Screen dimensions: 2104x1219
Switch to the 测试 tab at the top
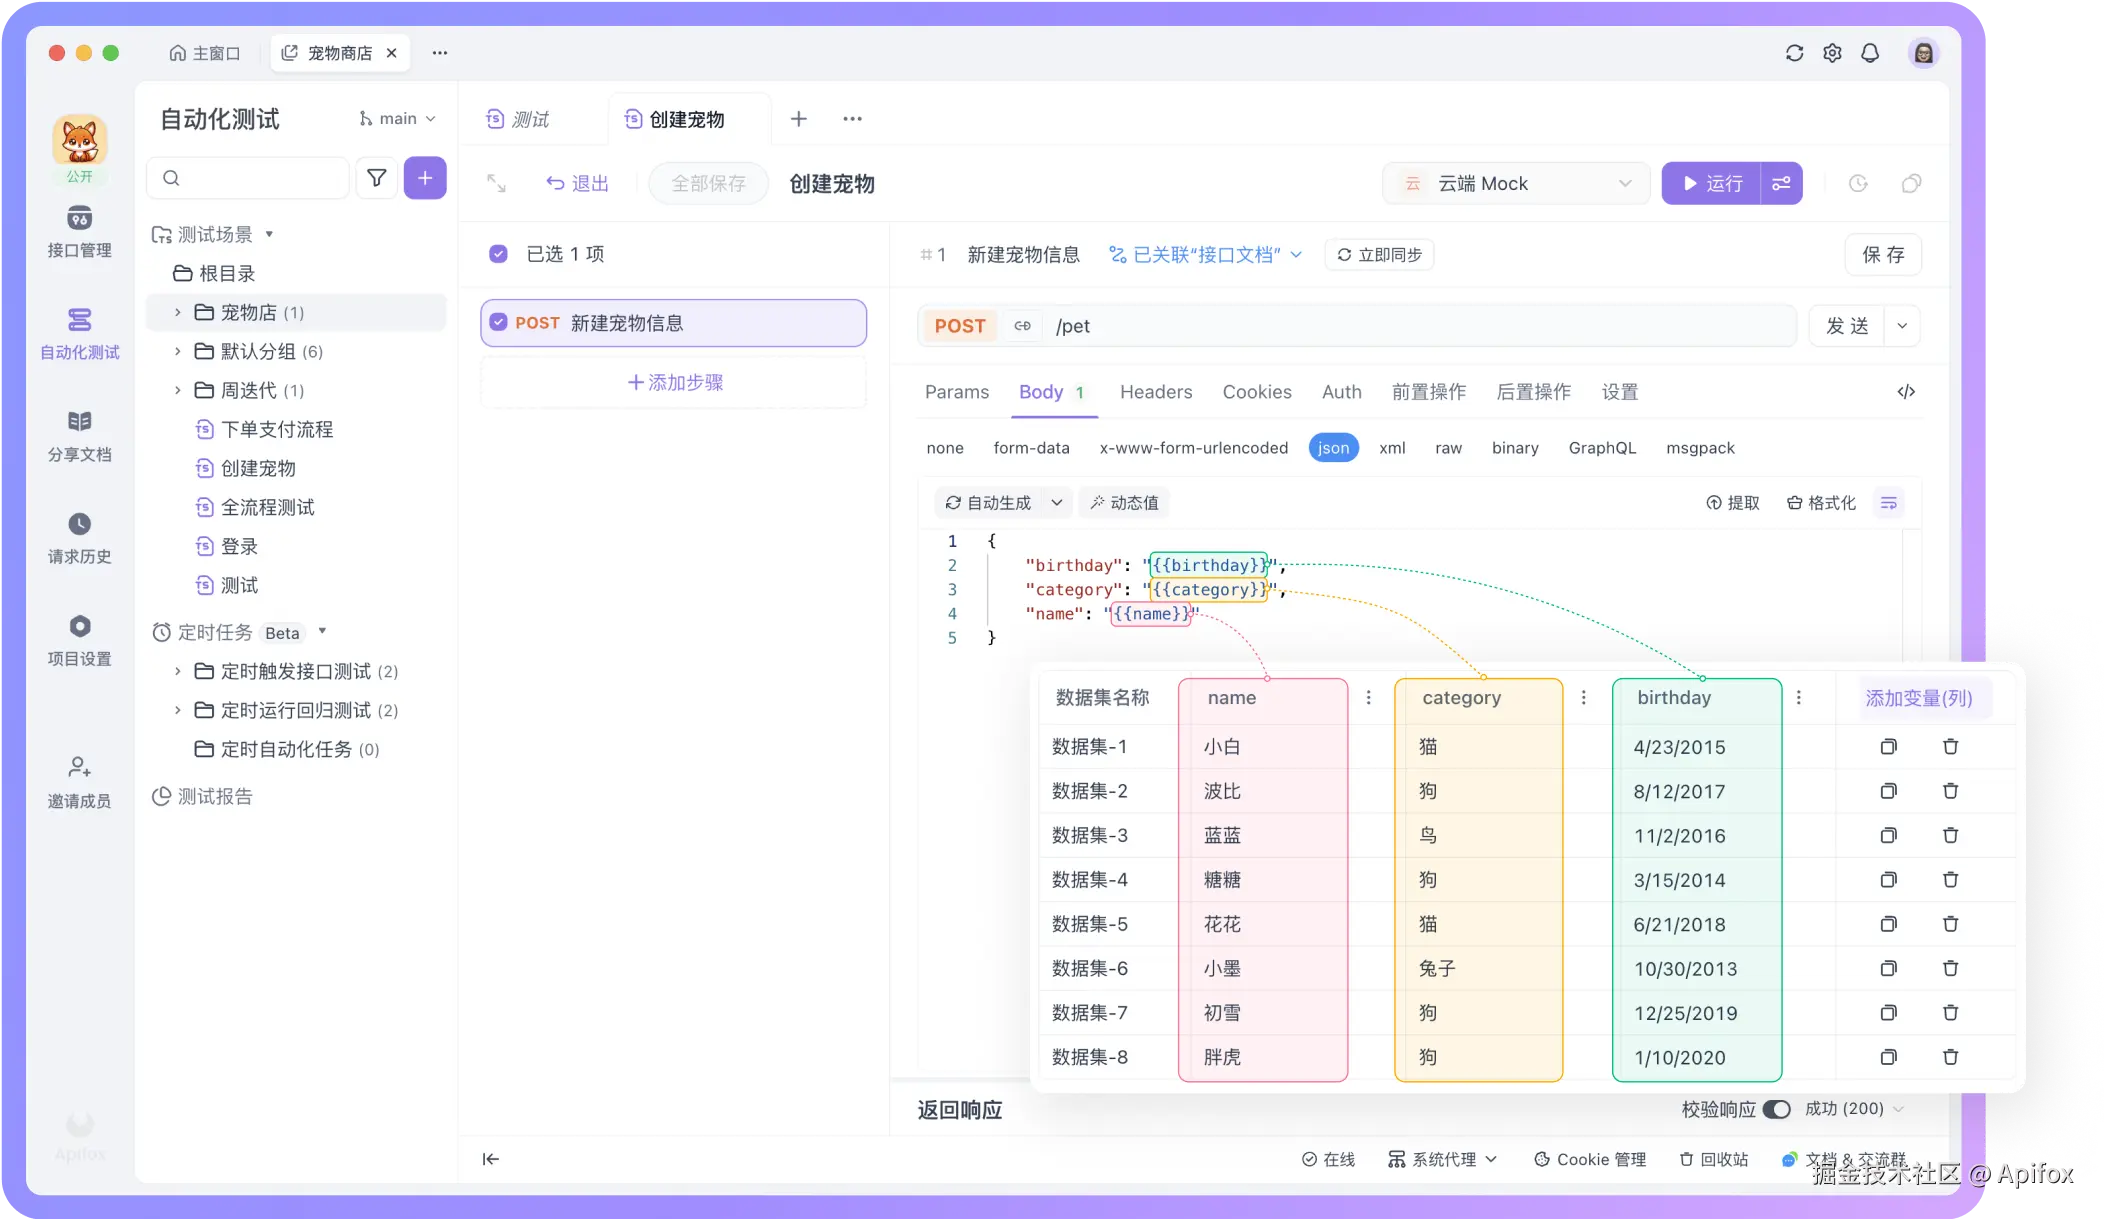[x=531, y=118]
